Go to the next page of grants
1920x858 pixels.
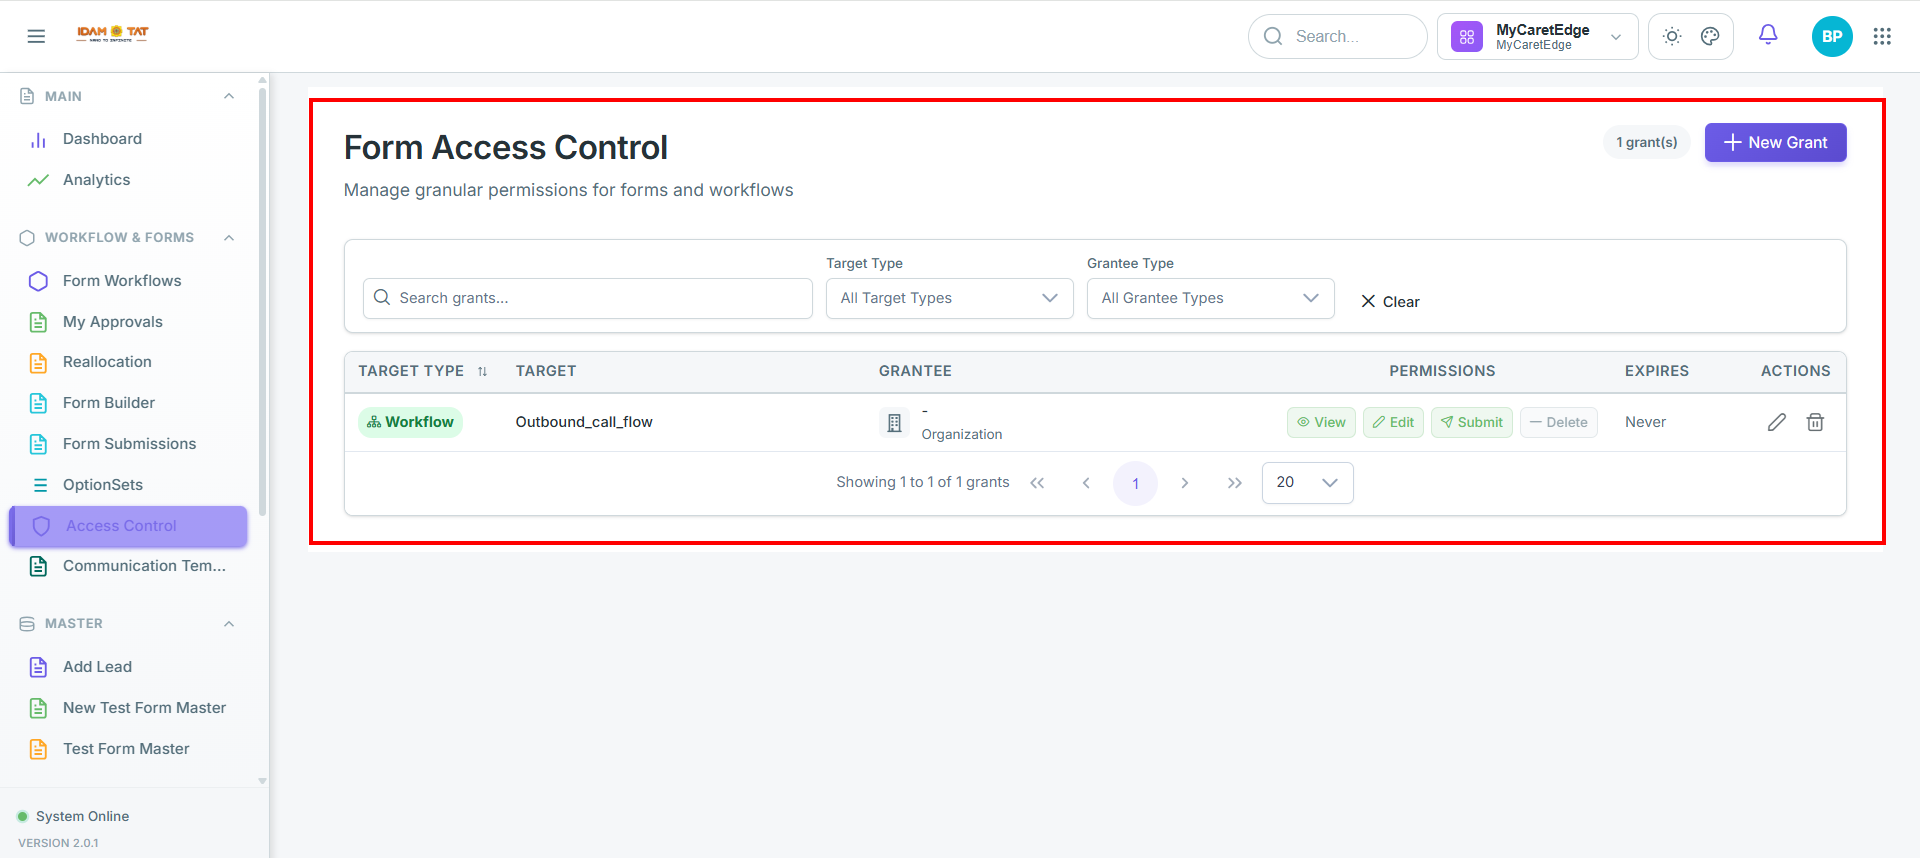point(1185,483)
